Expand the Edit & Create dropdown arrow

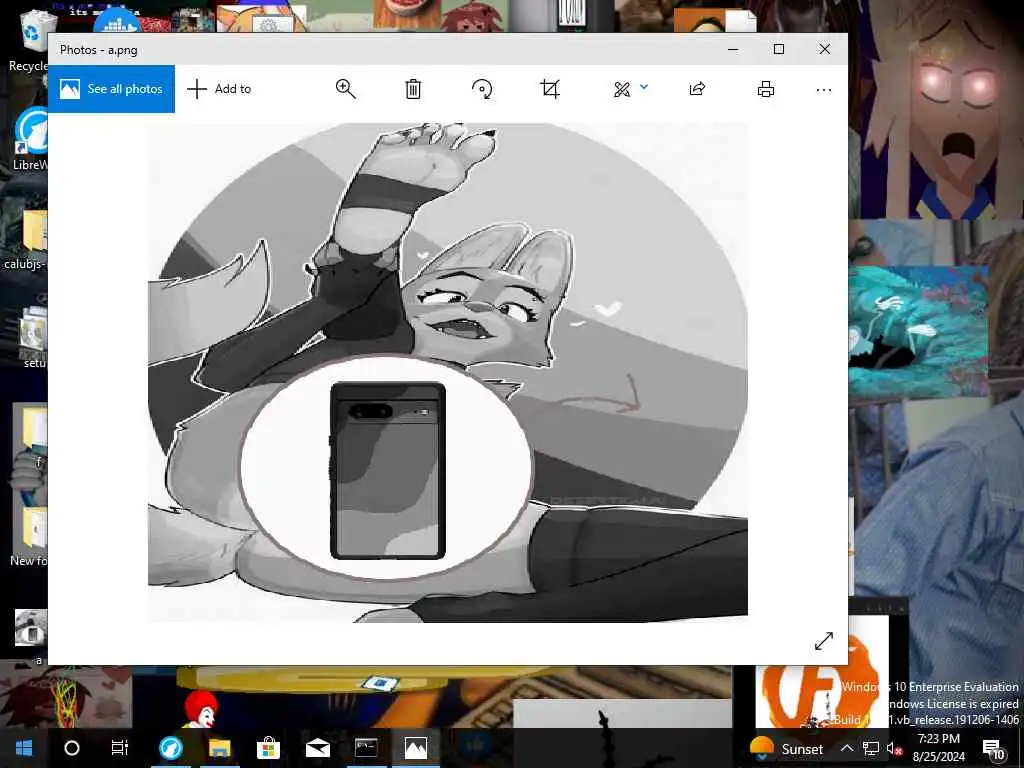click(644, 87)
